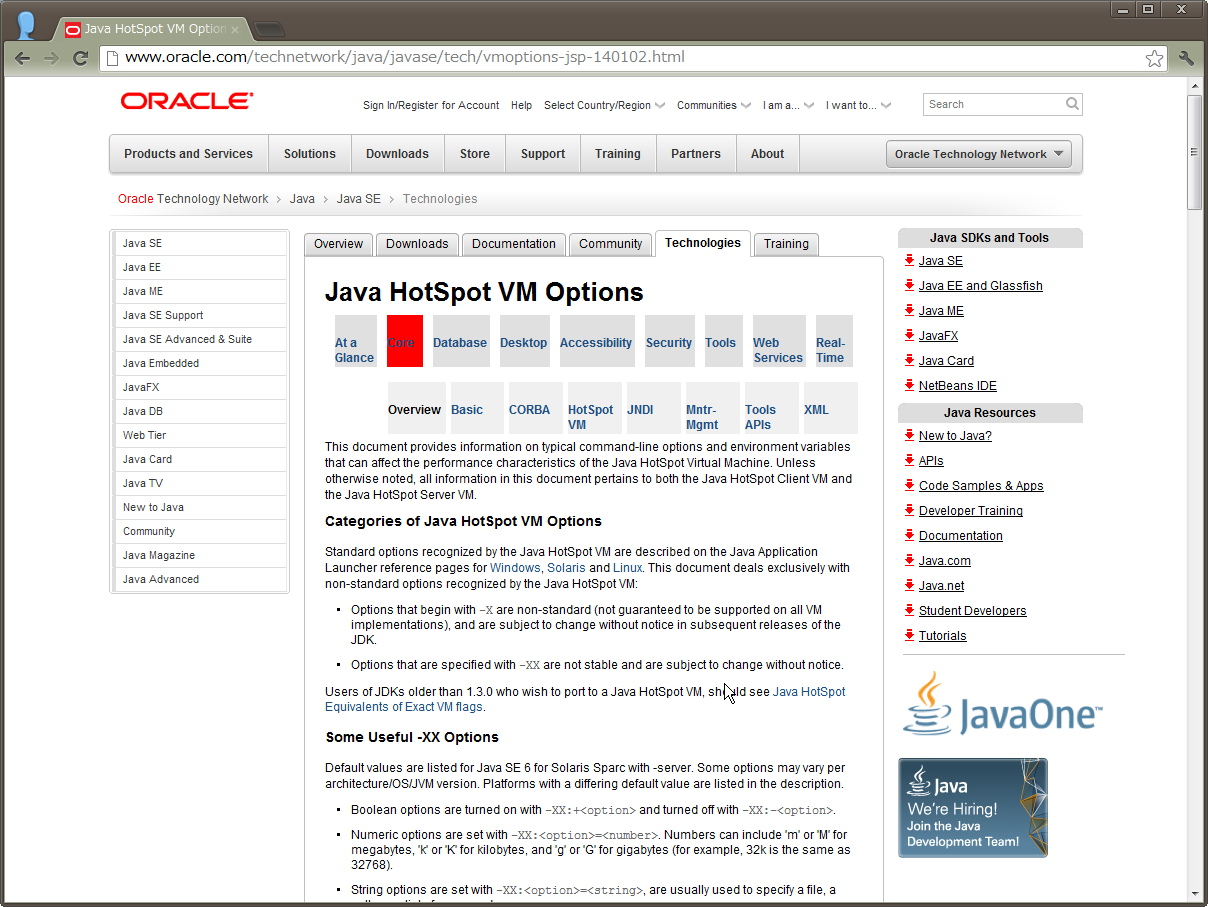The image size is (1208, 907).
Task: Open Products and Services menu
Action: [x=188, y=154]
